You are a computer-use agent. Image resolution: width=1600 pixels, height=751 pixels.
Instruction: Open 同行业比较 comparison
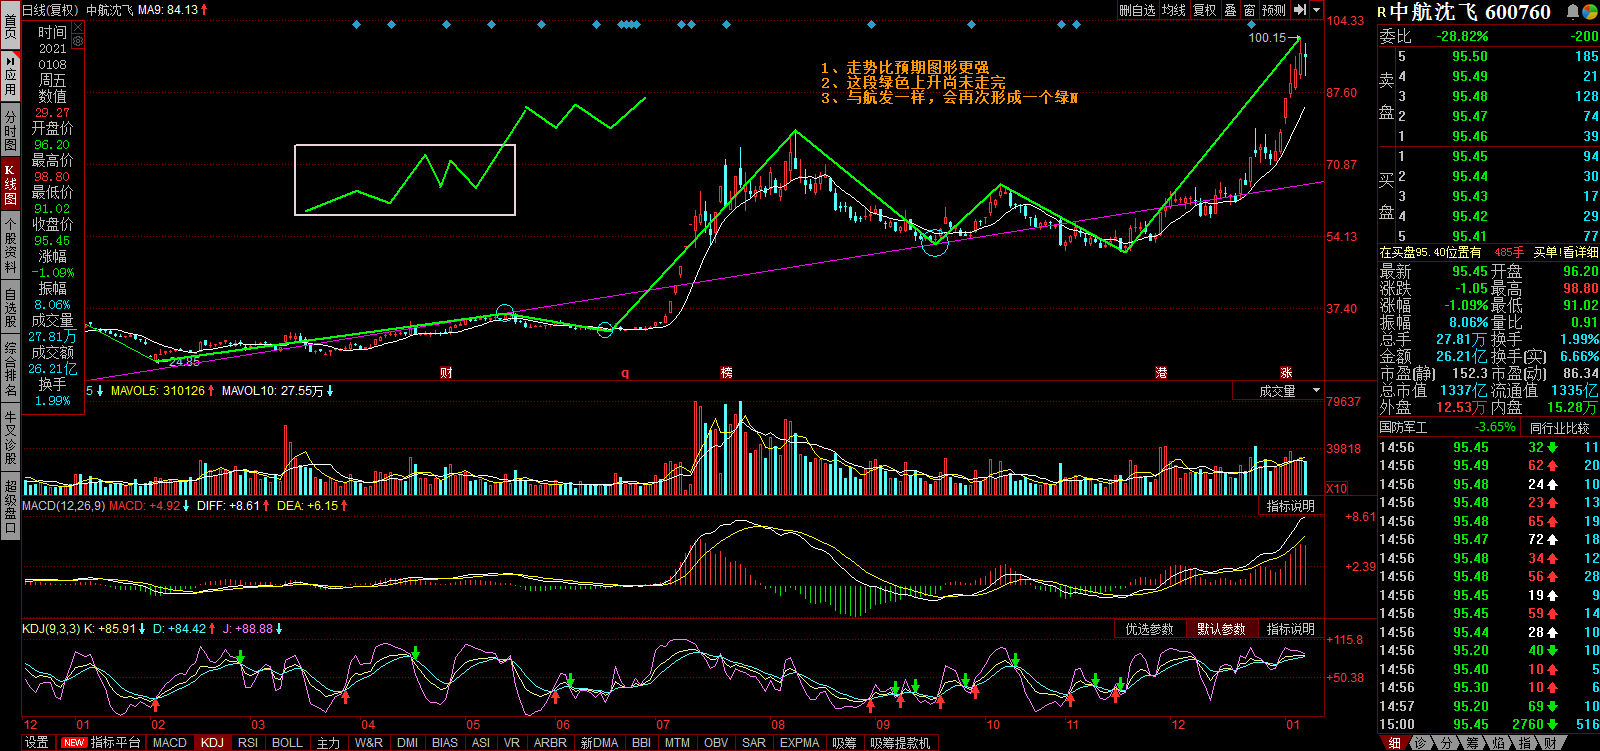[x=1559, y=428]
